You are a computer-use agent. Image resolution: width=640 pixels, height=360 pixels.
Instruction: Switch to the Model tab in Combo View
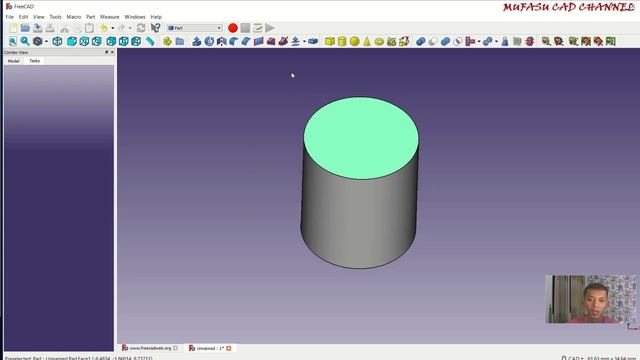tap(13, 61)
